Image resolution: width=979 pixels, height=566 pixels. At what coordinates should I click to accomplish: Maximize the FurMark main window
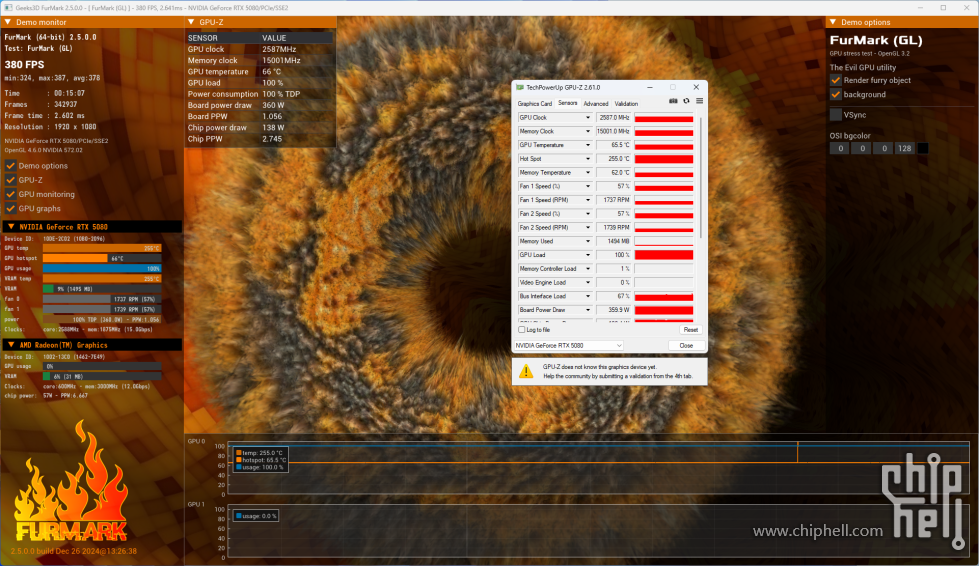[x=943, y=7]
